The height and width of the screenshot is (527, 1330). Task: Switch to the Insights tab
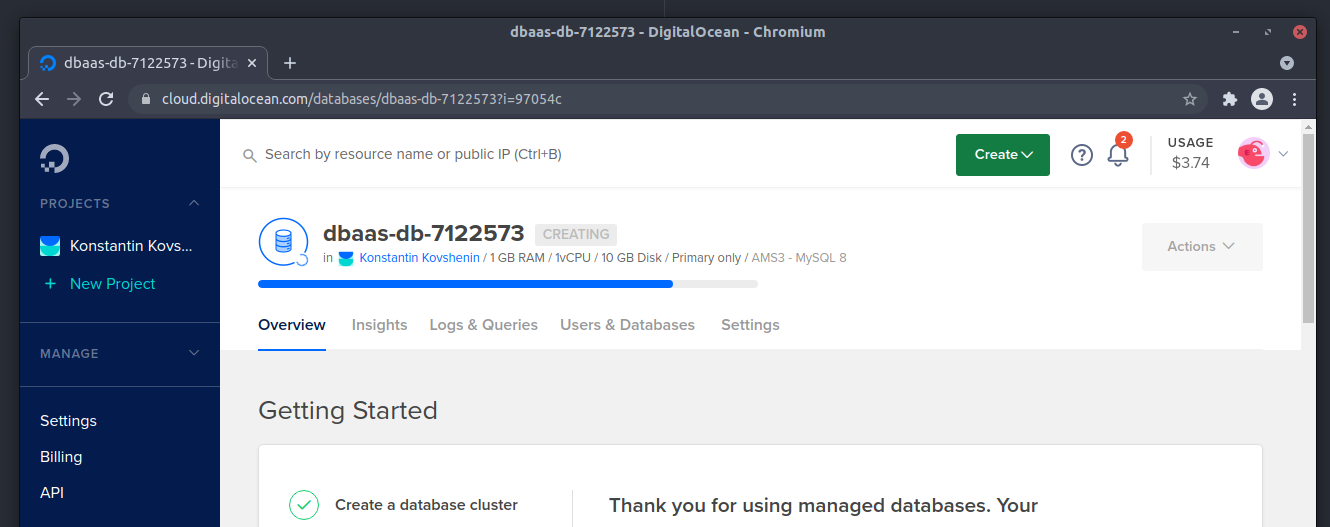point(380,325)
